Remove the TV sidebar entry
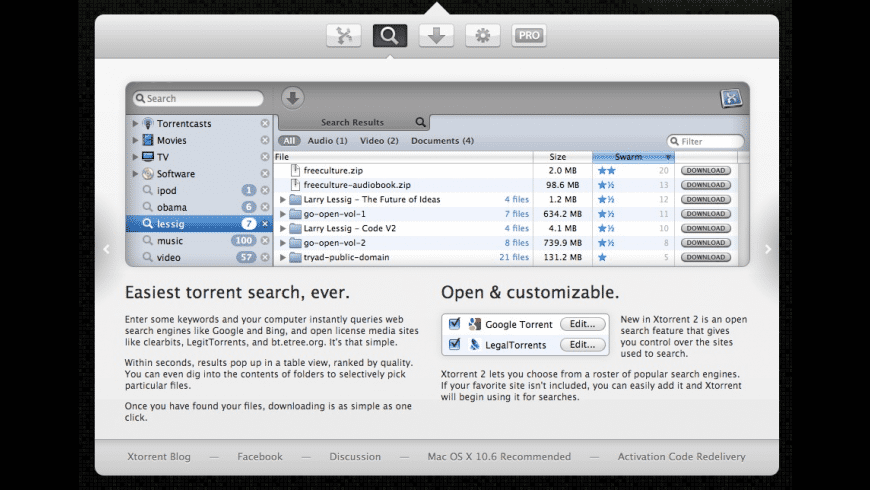 tap(265, 156)
